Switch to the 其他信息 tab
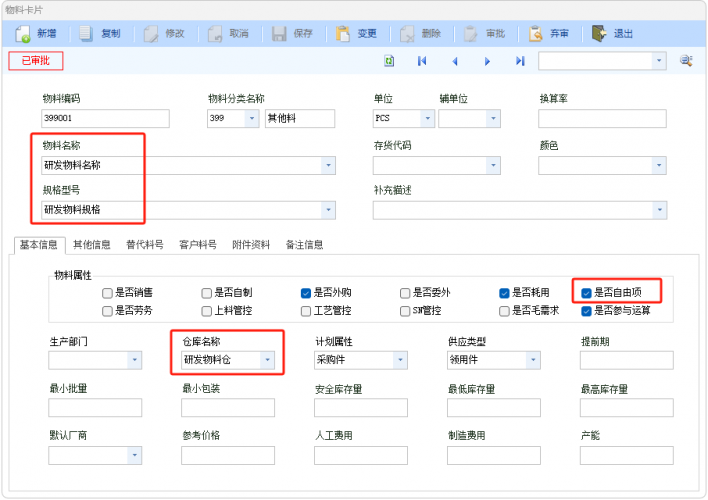Viewport: 708px width, 500px height. (x=92, y=244)
